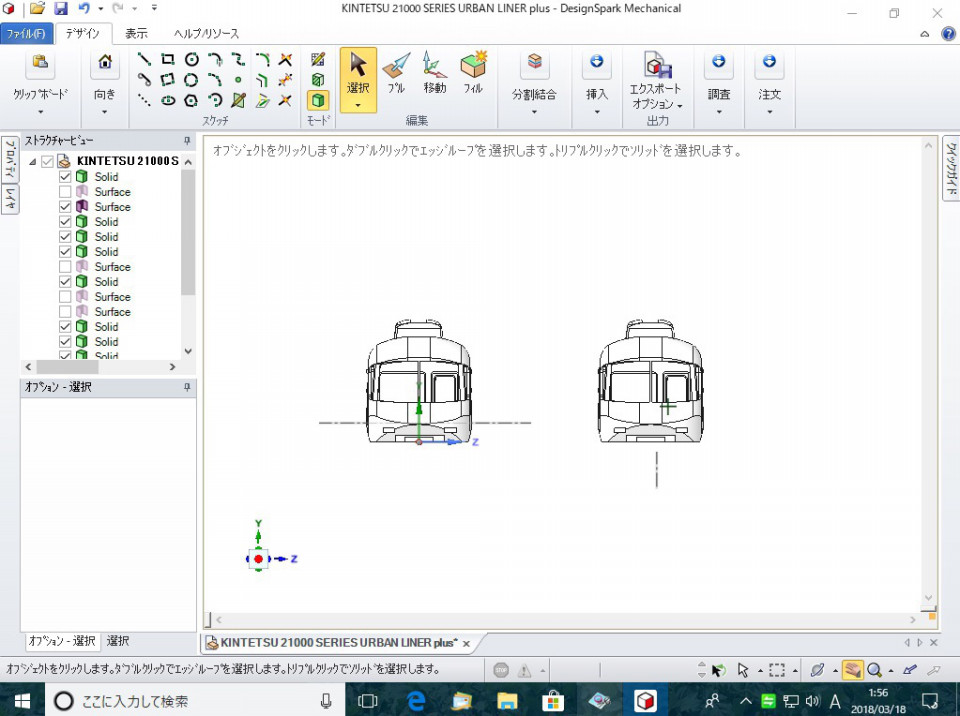Select the Line sketch tool

(144, 59)
